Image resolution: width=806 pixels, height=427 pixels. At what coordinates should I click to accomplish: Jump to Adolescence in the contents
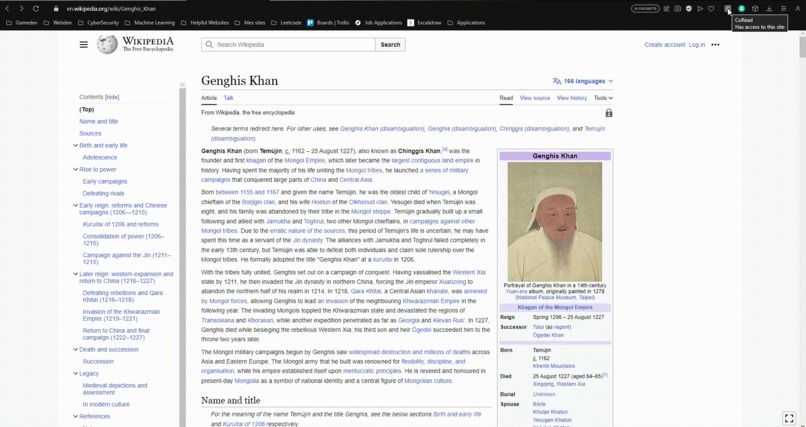coord(100,157)
